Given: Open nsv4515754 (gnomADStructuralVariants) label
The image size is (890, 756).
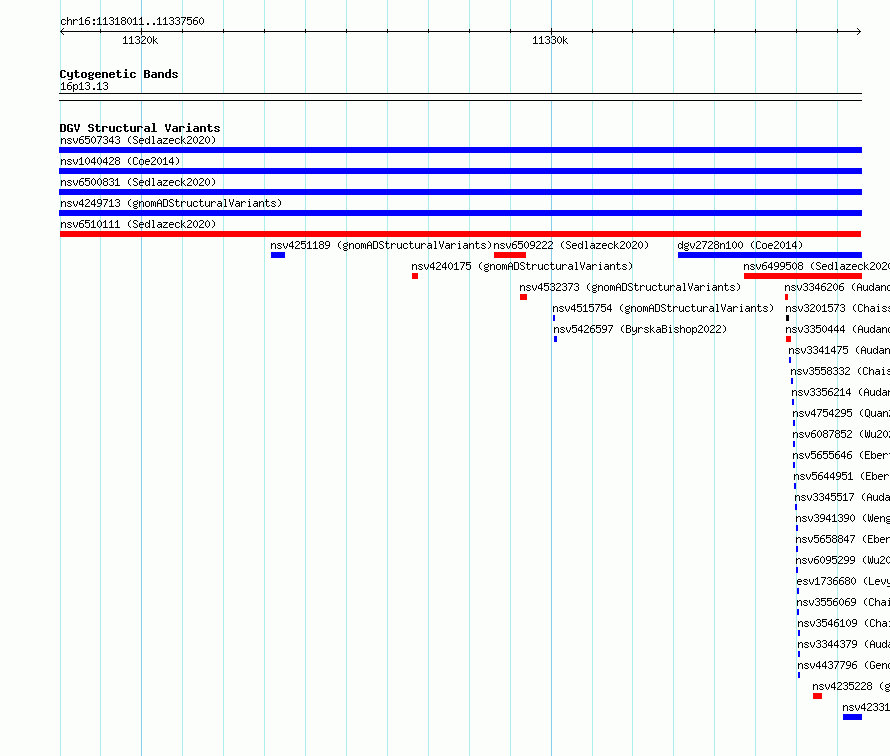Looking at the screenshot, I should [x=663, y=308].
